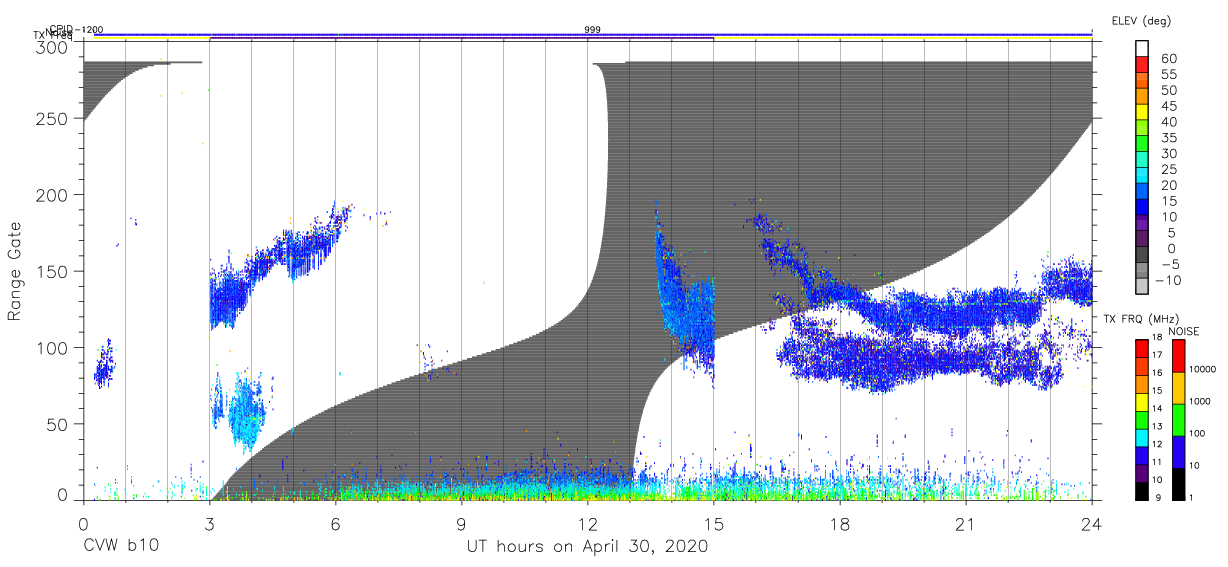
Task: Click y-axis tick label '250'
Action: 53,118
